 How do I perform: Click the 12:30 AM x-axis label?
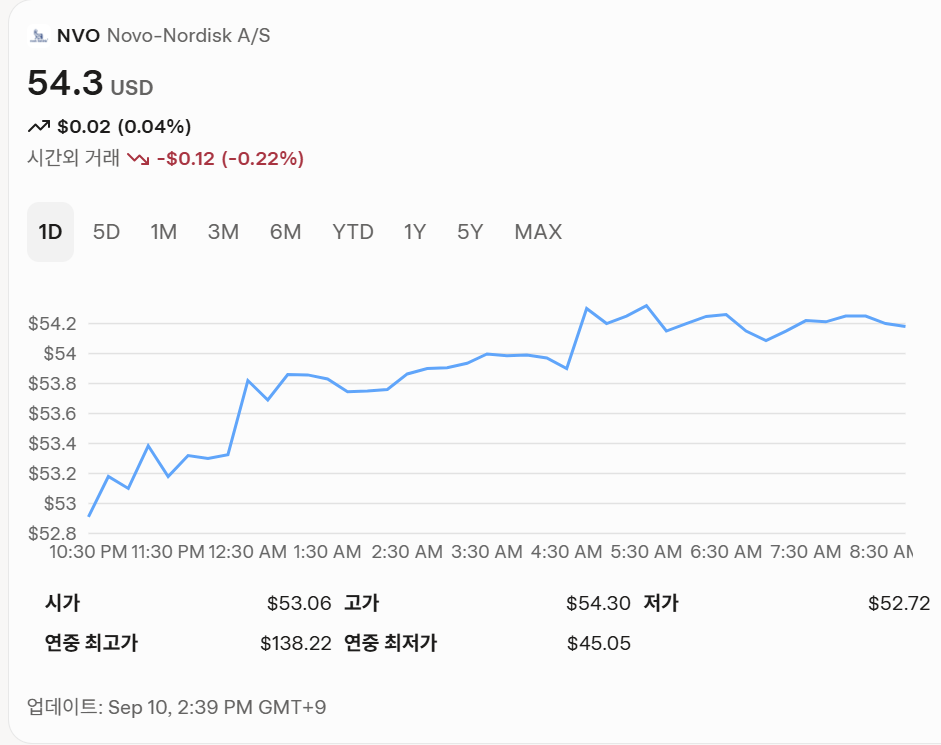(x=248, y=552)
